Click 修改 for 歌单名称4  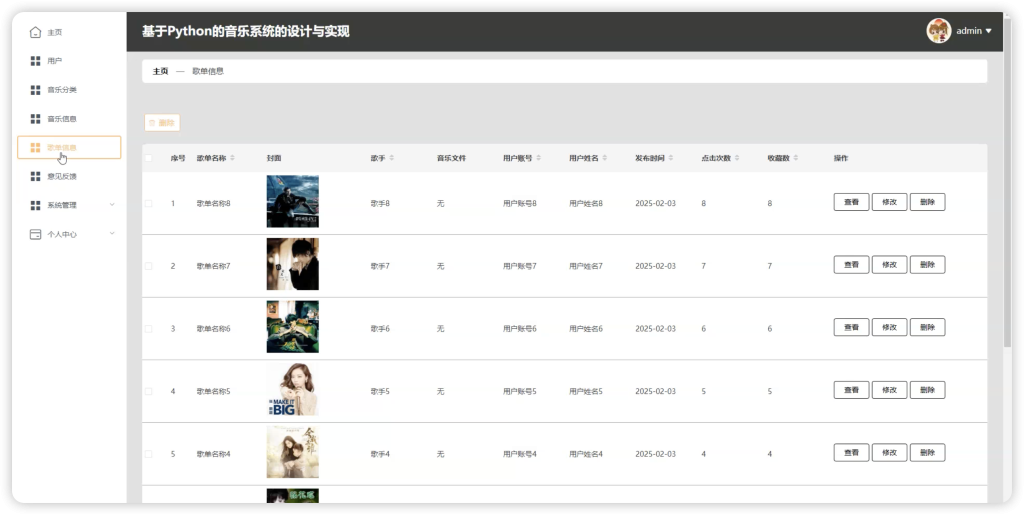point(889,453)
